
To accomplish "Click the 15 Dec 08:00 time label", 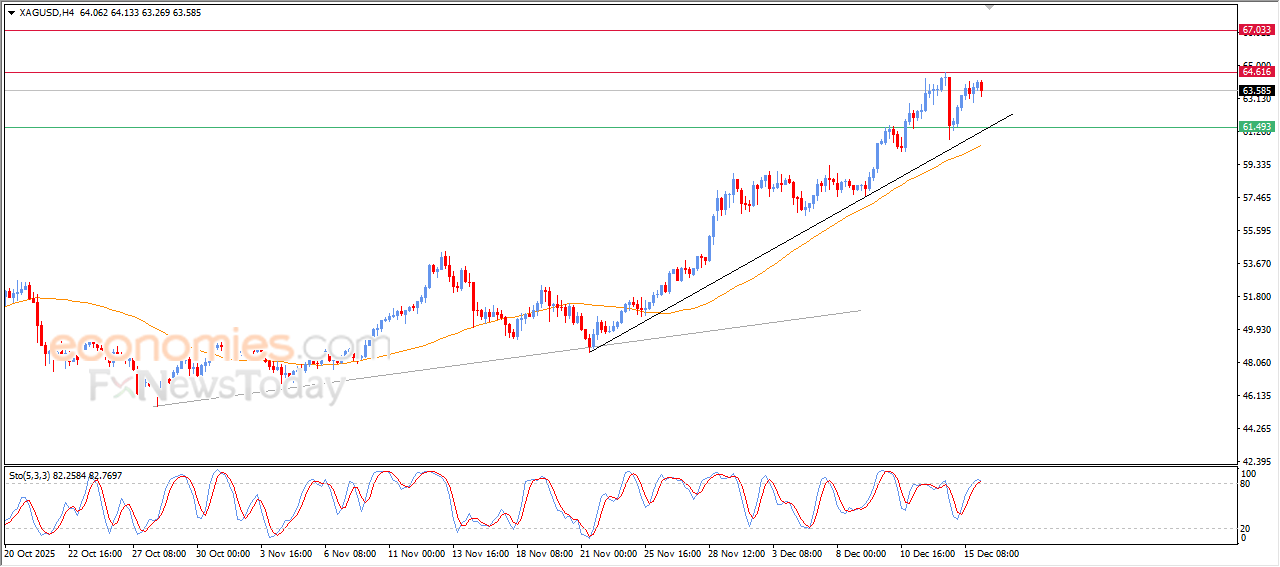I will pos(991,553).
